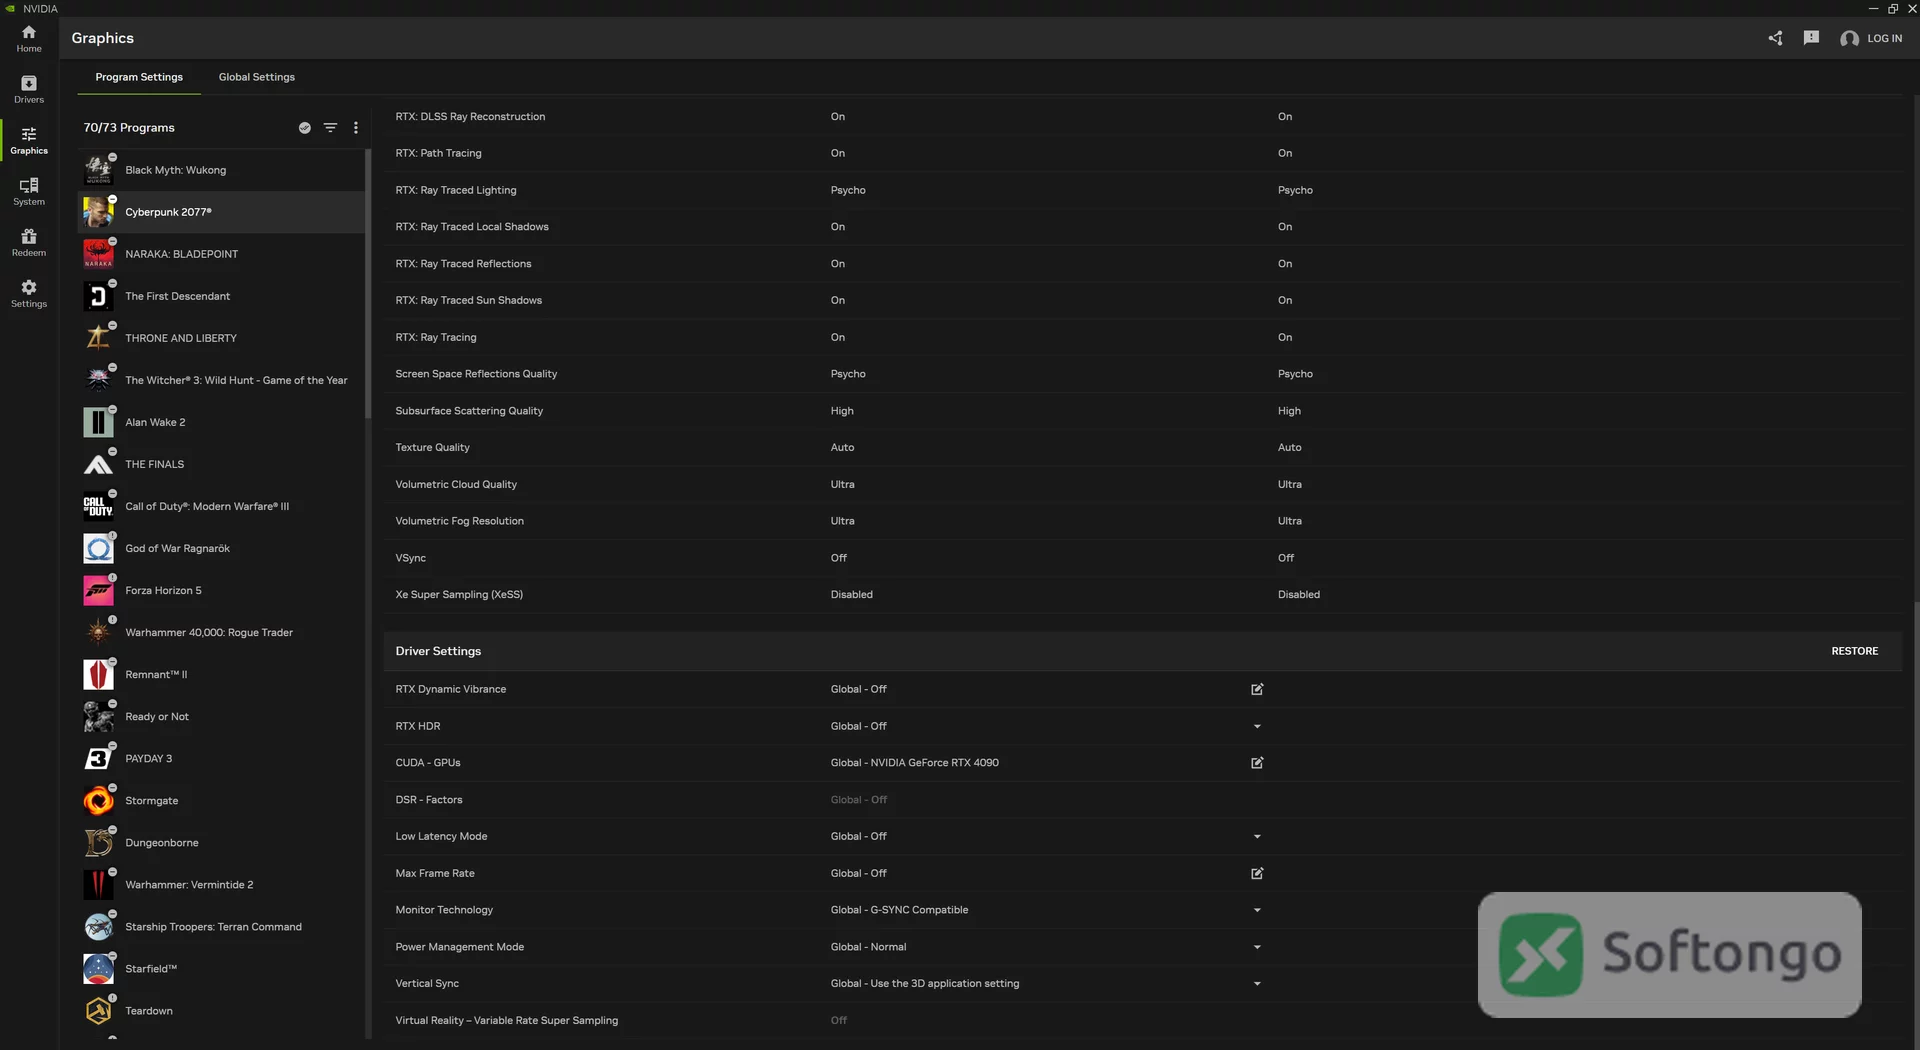1920x1050 pixels.
Task: Click the program list scrollbar
Action: [368, 284]
